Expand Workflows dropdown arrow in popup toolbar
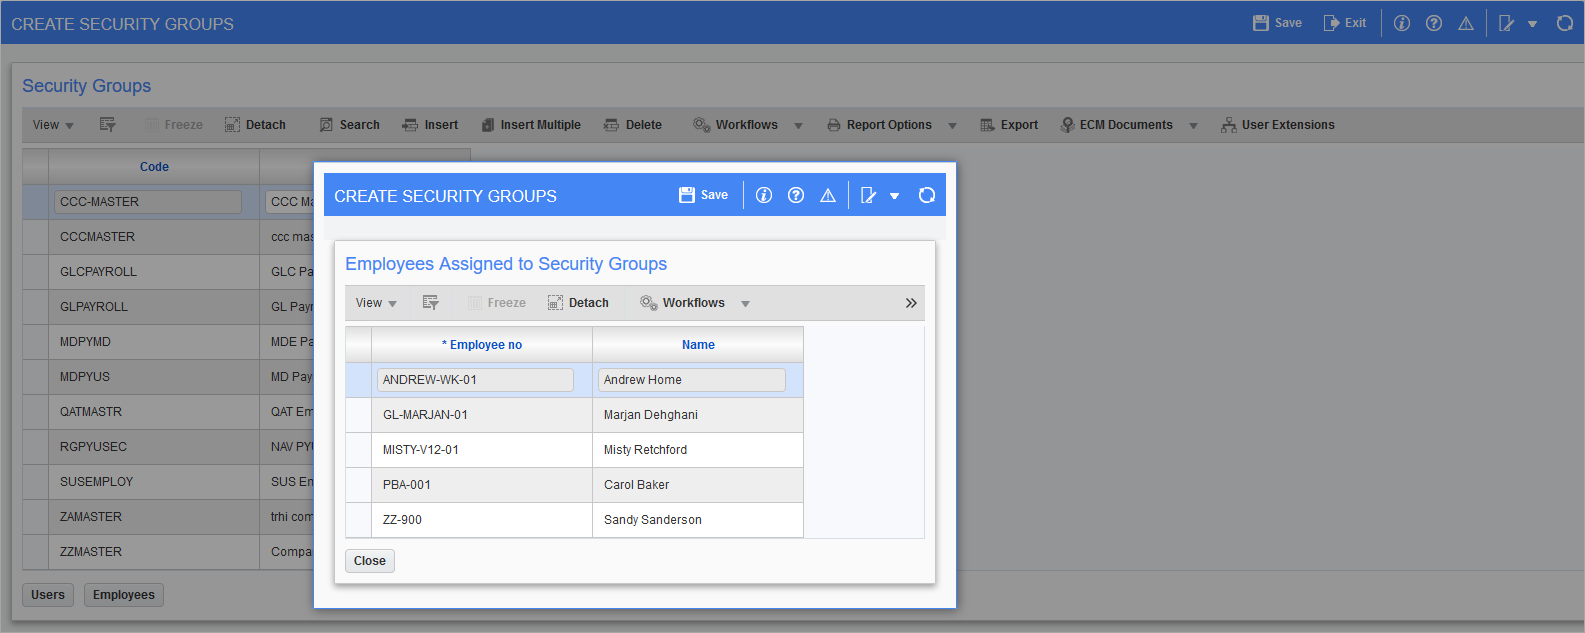Image resolution: width=1585 pixels, height=633 pixels. (x=745, y=304)
